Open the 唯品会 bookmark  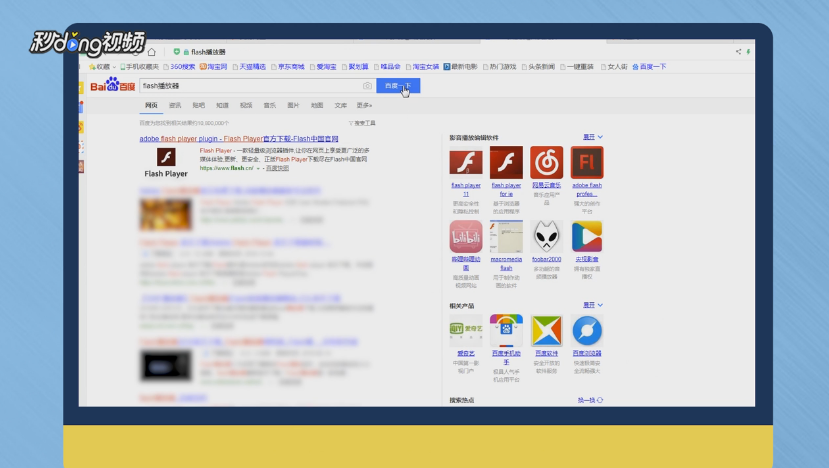(388, 67)
